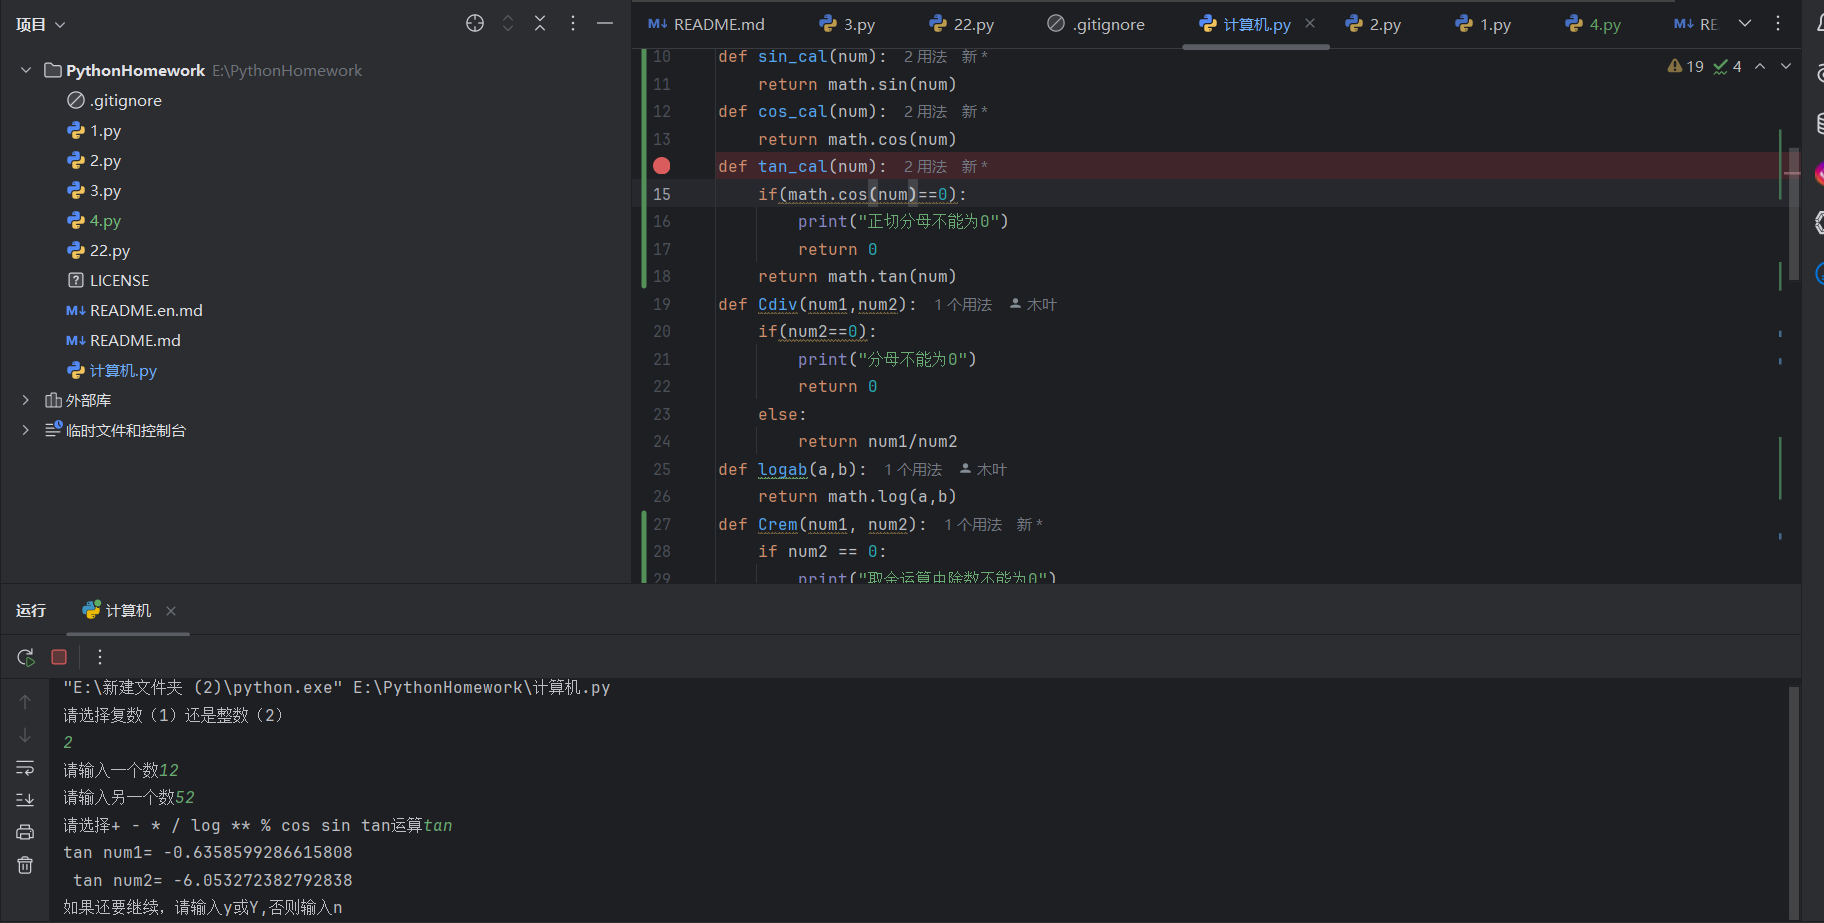Image resolution: width=1824 pixels, height=923 pixels.
Task: Select 2.py in project tree
Action: (94, 160)
